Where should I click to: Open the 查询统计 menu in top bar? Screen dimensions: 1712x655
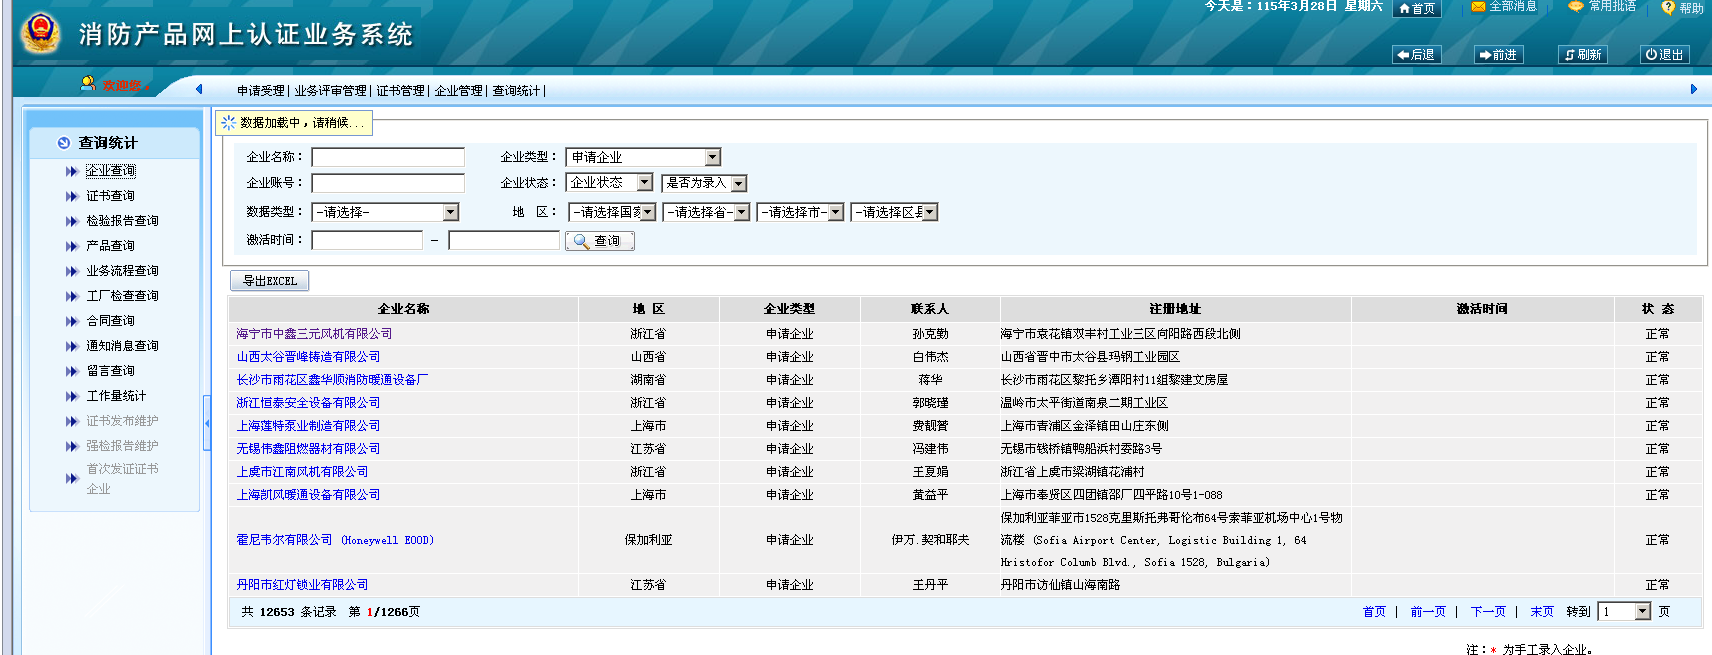pyautogui.click(x=516, y=91)
